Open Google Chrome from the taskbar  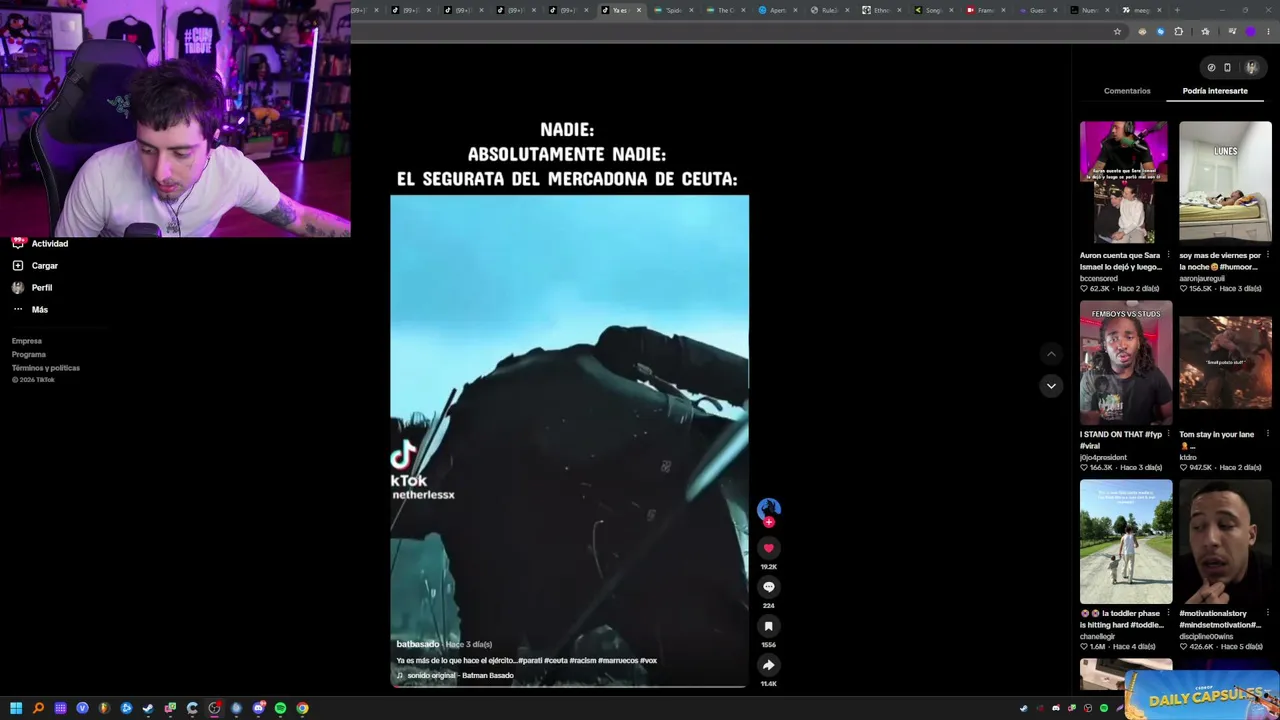(x=302, y=708)
